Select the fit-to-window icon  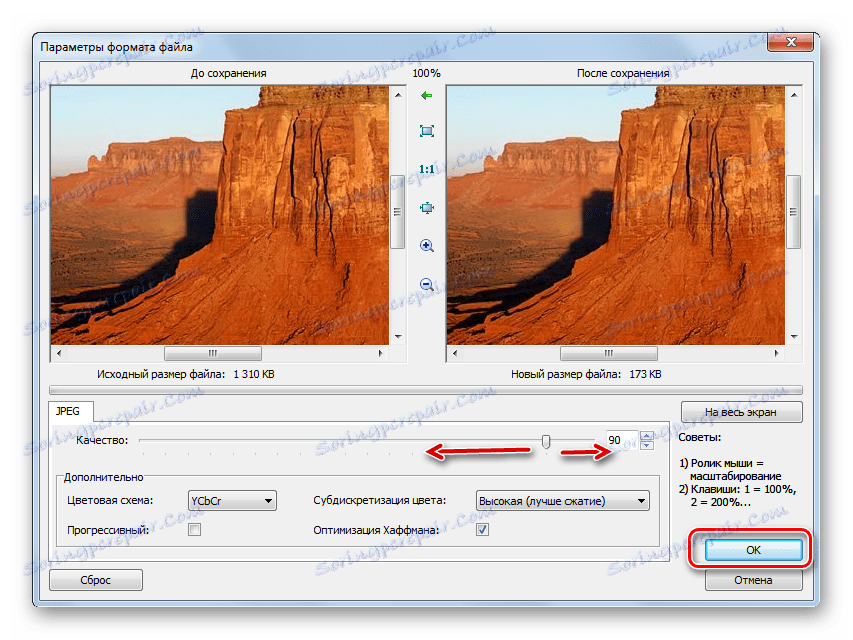(427, 131)
